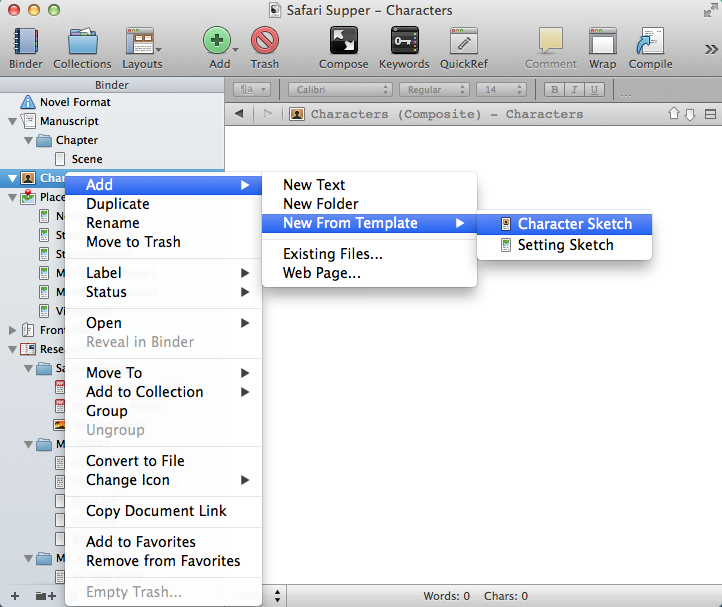Open the QuickRef panel icon
This screenshot has width=722, height=607.
click(x=464, y=41)
